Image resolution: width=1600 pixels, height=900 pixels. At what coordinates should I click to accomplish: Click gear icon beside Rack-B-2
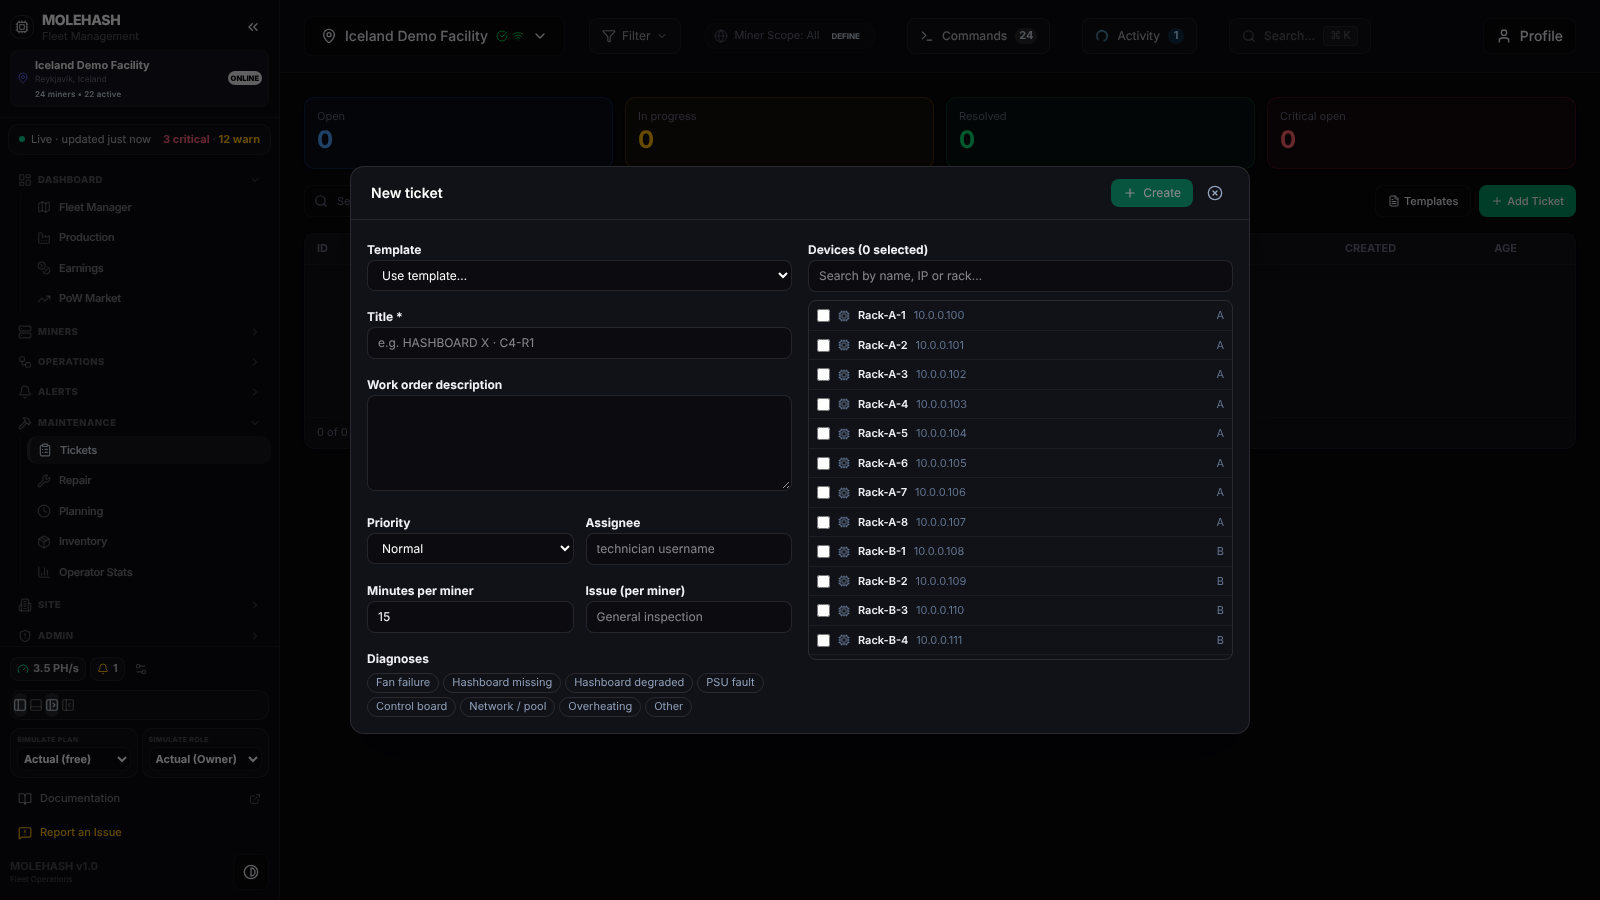(x=844, y=582)
